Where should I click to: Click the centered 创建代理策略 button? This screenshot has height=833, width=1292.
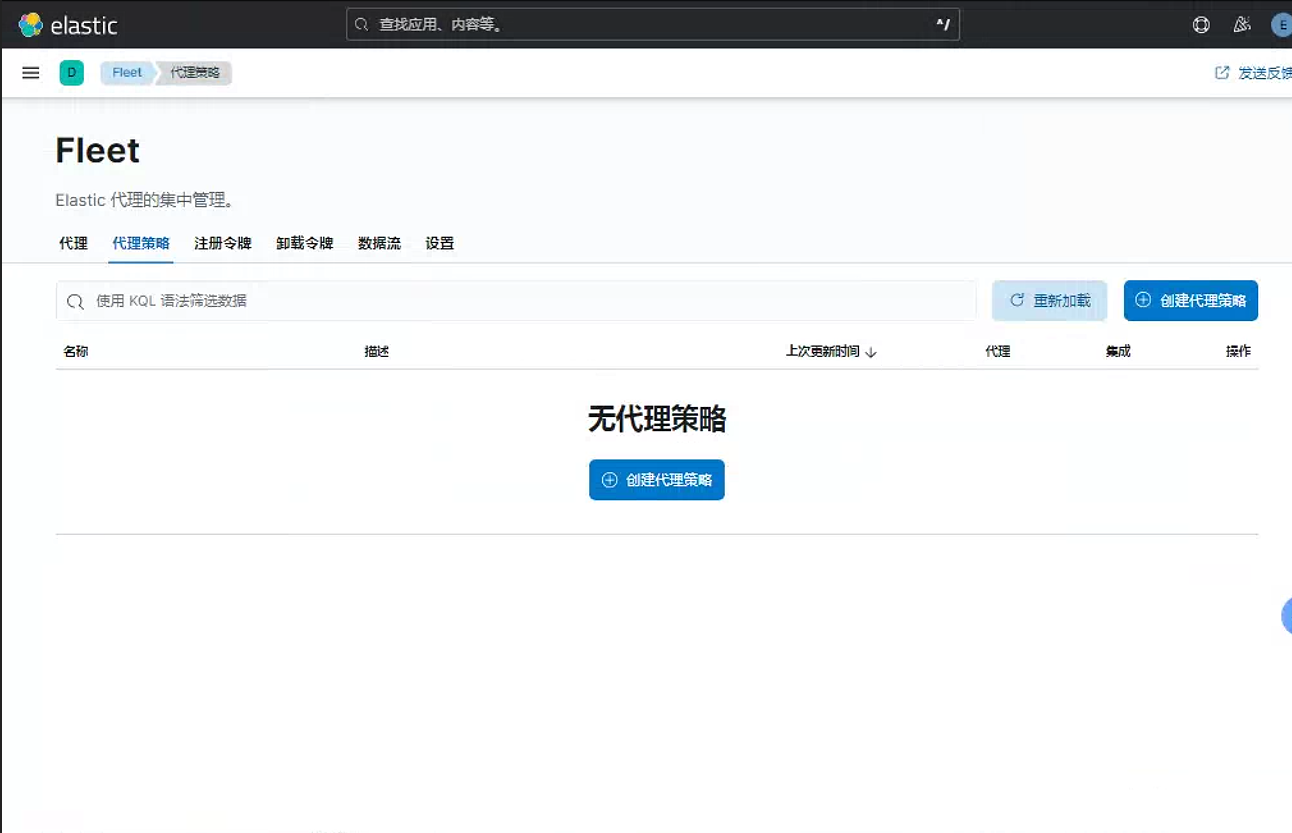click(657, 480)
